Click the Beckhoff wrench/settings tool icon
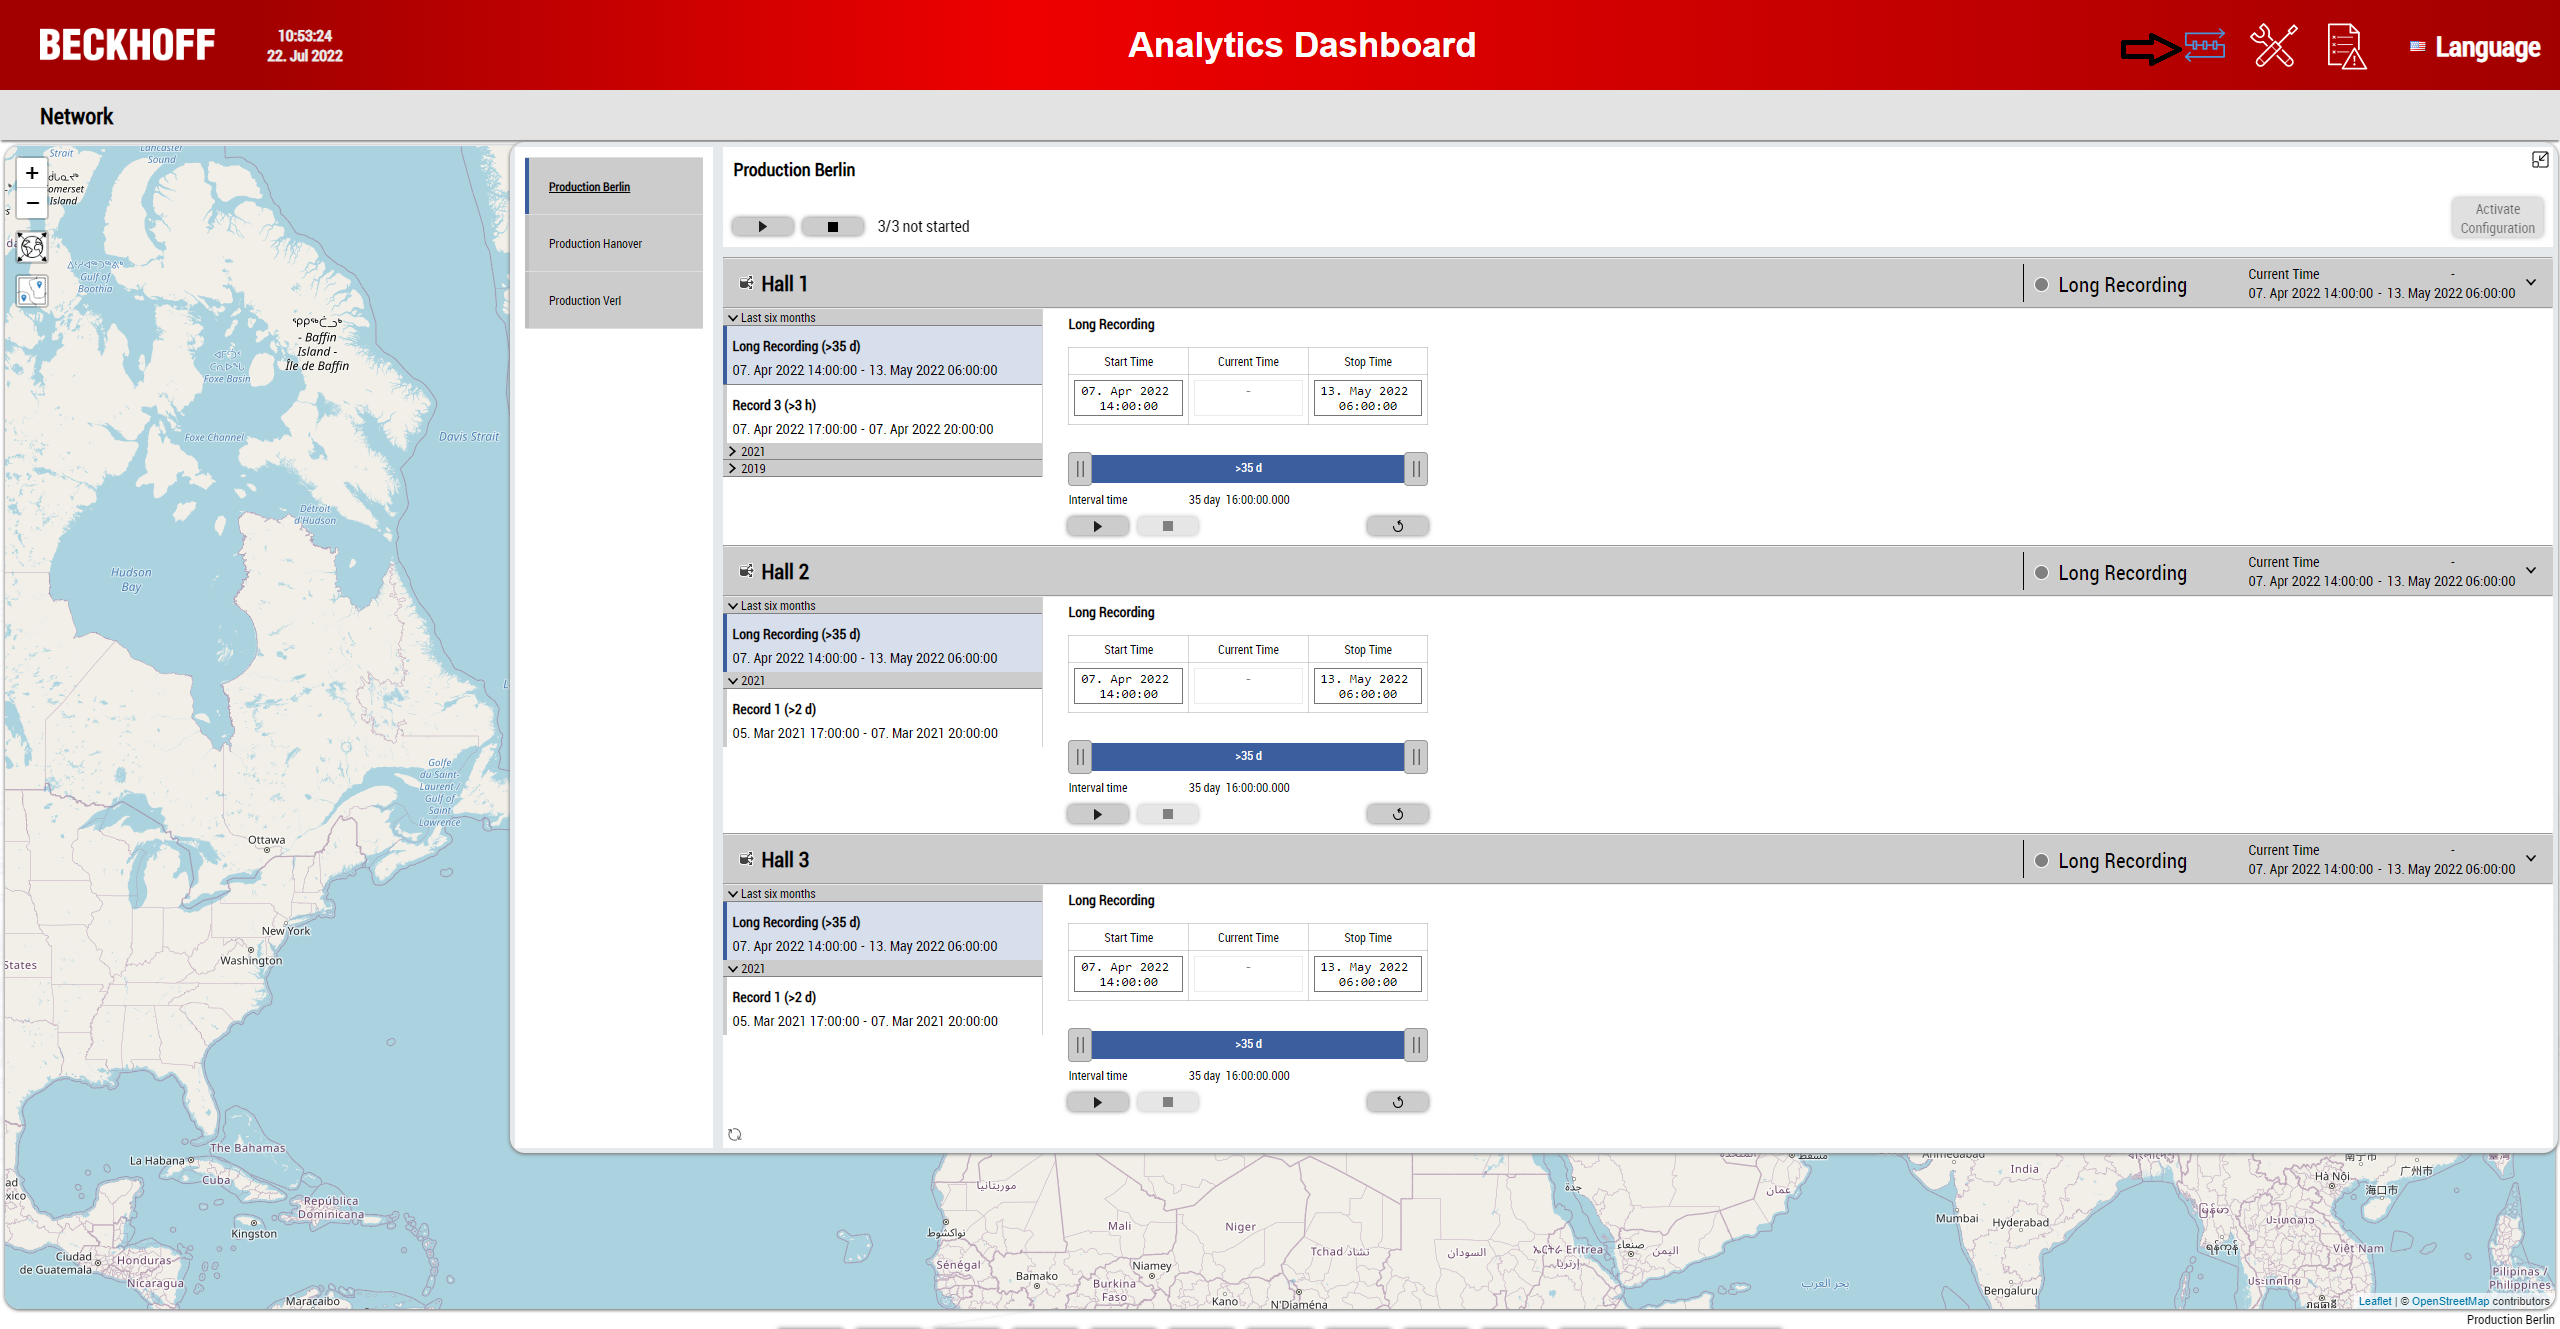The width and height of the screenshot is (2560, 1329). 2274,46
